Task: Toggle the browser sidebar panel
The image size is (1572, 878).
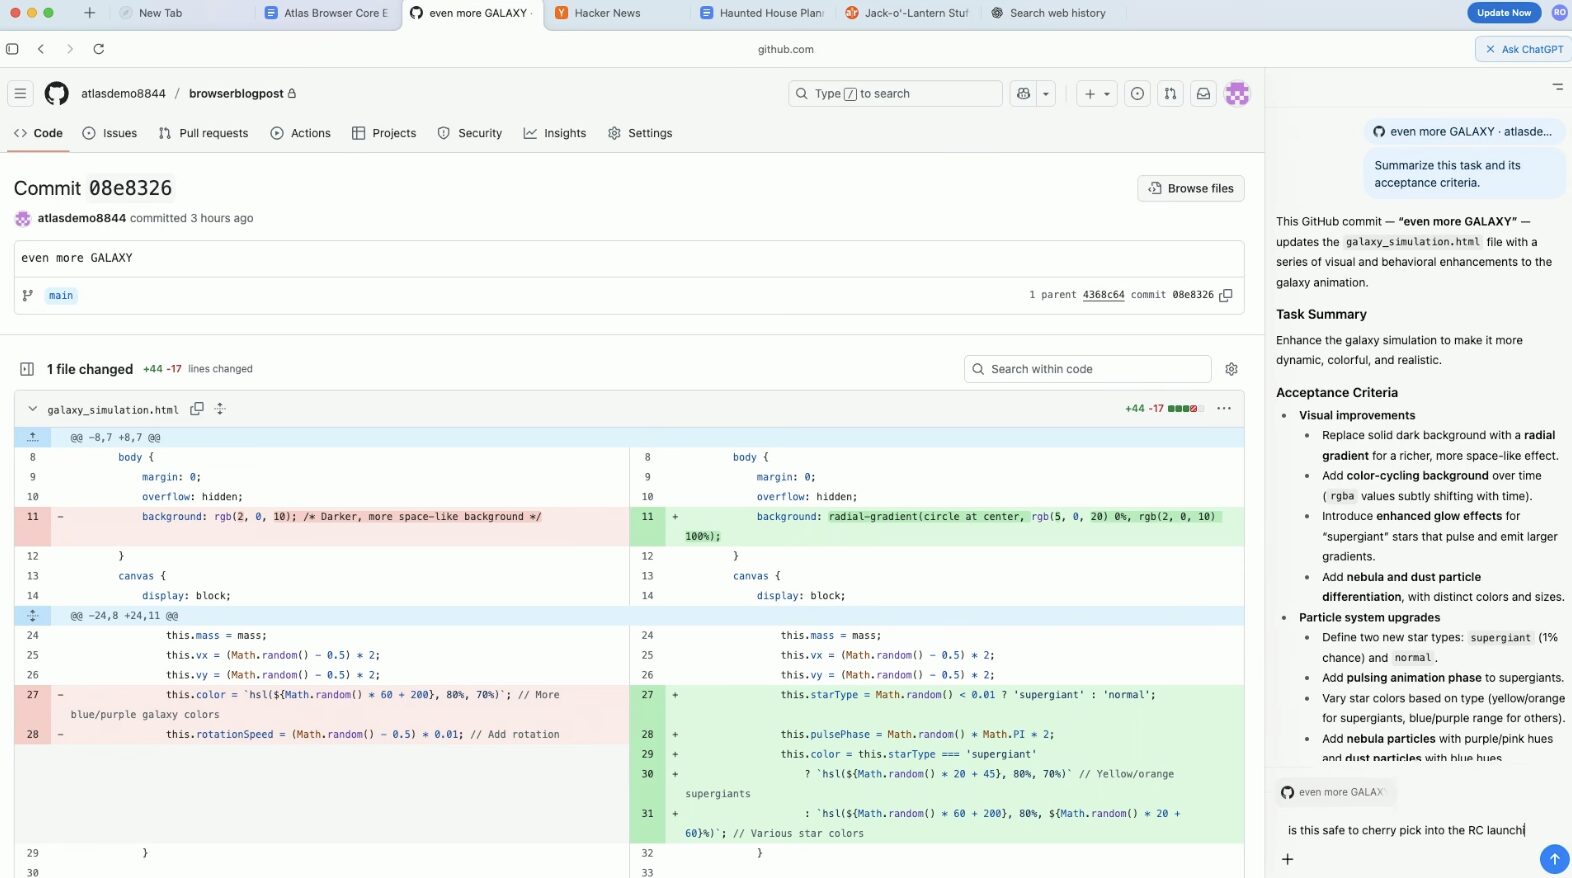Action: (x=12, y=49)
